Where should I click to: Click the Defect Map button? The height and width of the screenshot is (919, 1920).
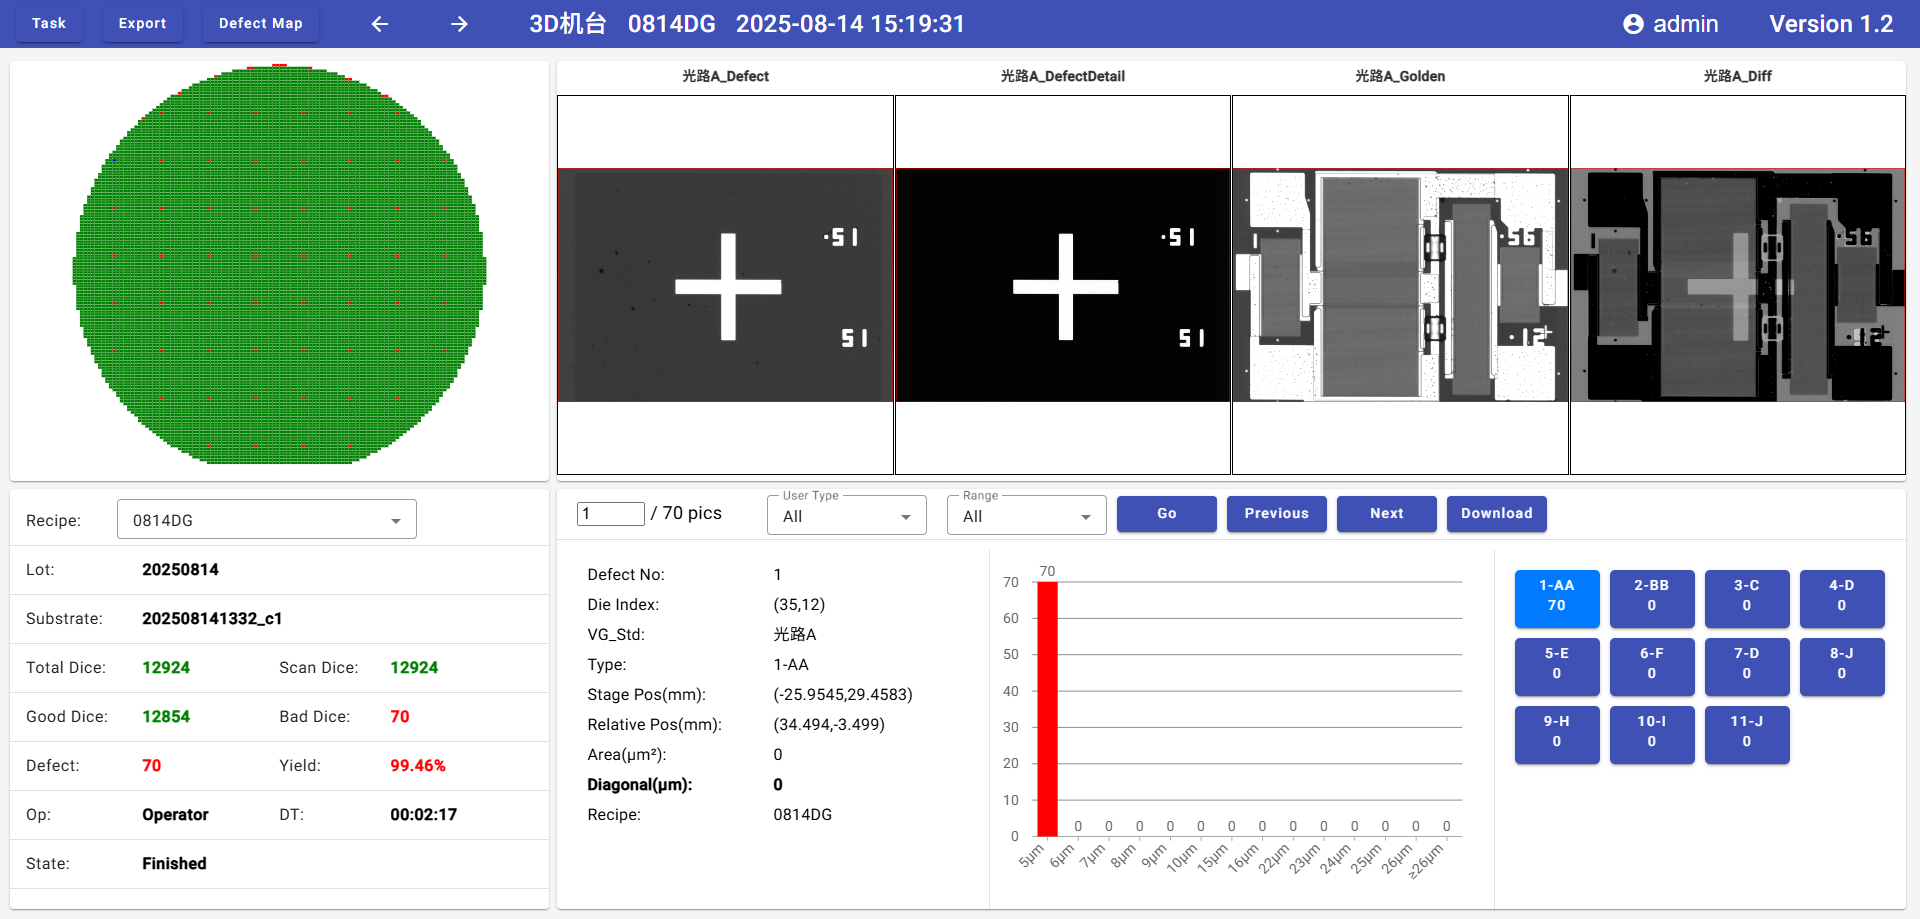point(260,23)
